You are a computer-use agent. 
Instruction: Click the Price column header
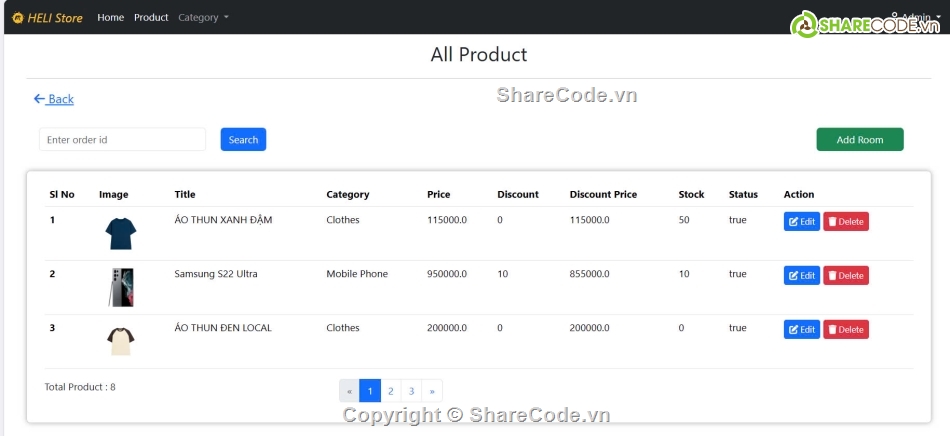[439, 194]
